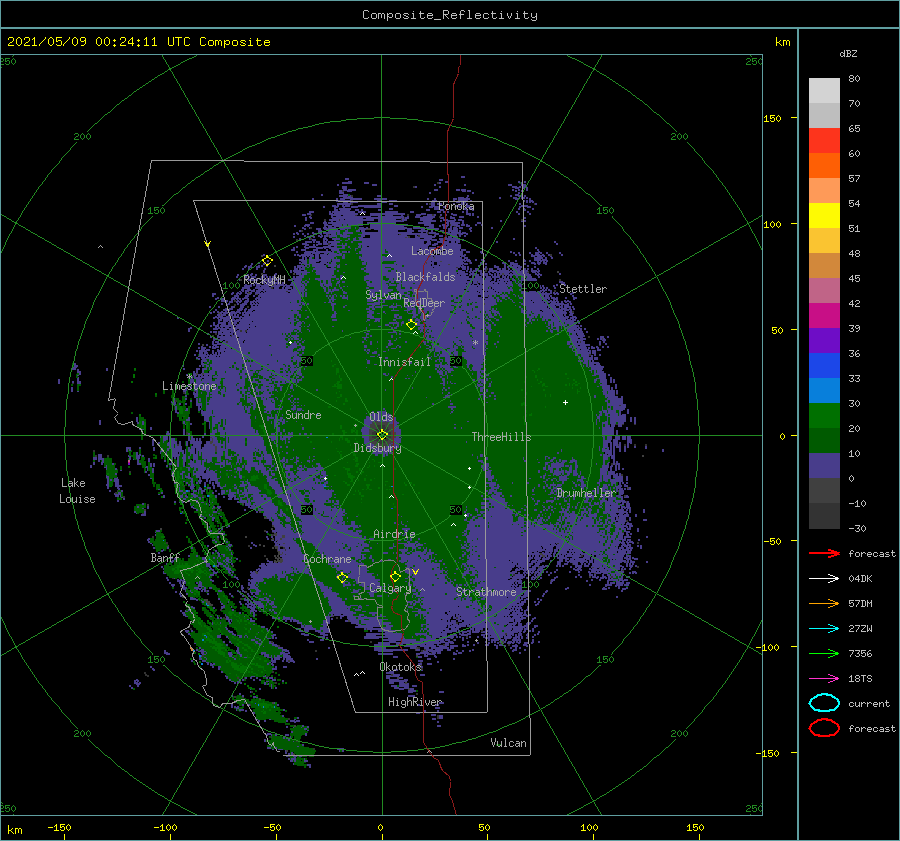The height and width of the screenshot is (841, 900).
Task: Click the -150 tick on bottom axis
Action: (59, 827)
